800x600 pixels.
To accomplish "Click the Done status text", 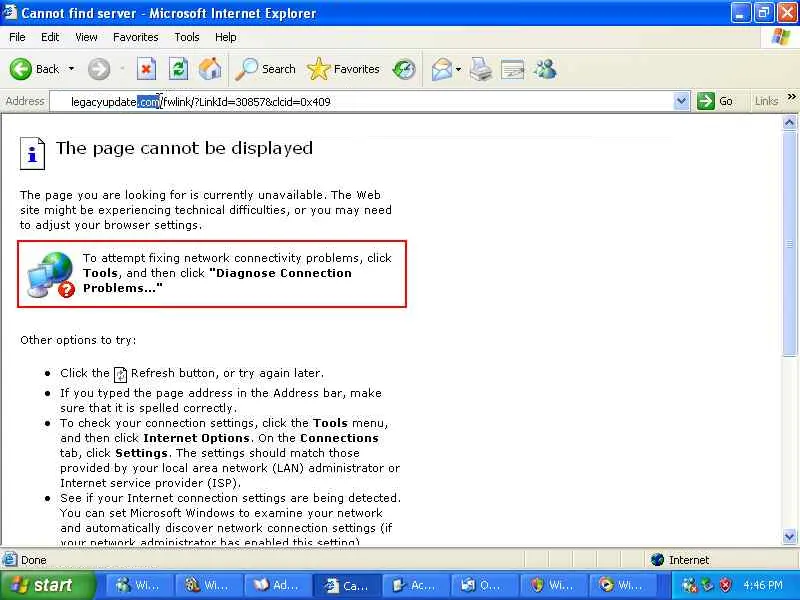I will (34, 560).
